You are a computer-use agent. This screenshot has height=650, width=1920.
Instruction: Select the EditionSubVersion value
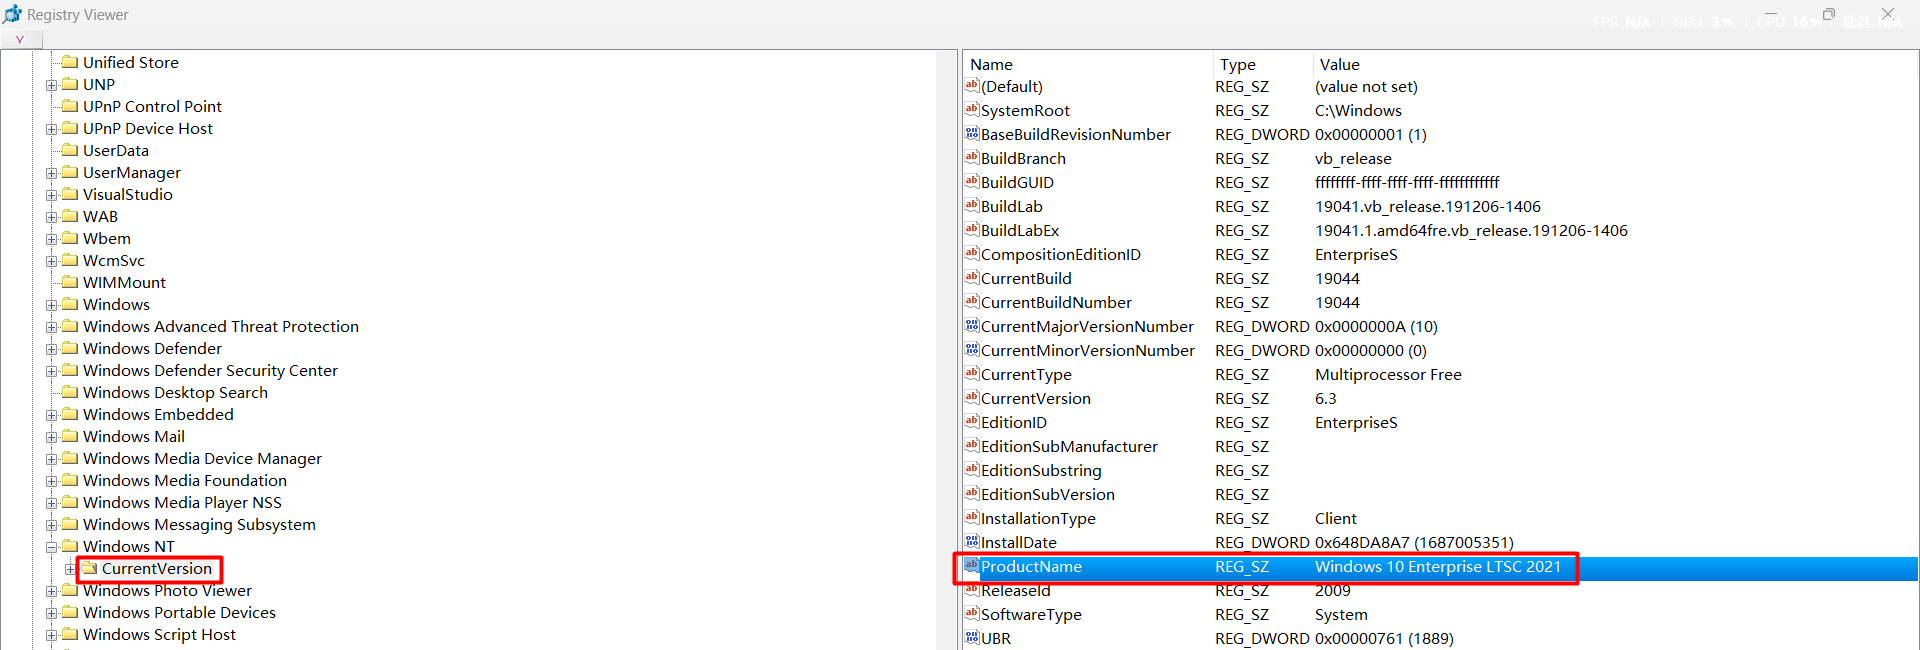click(1048, 494)
